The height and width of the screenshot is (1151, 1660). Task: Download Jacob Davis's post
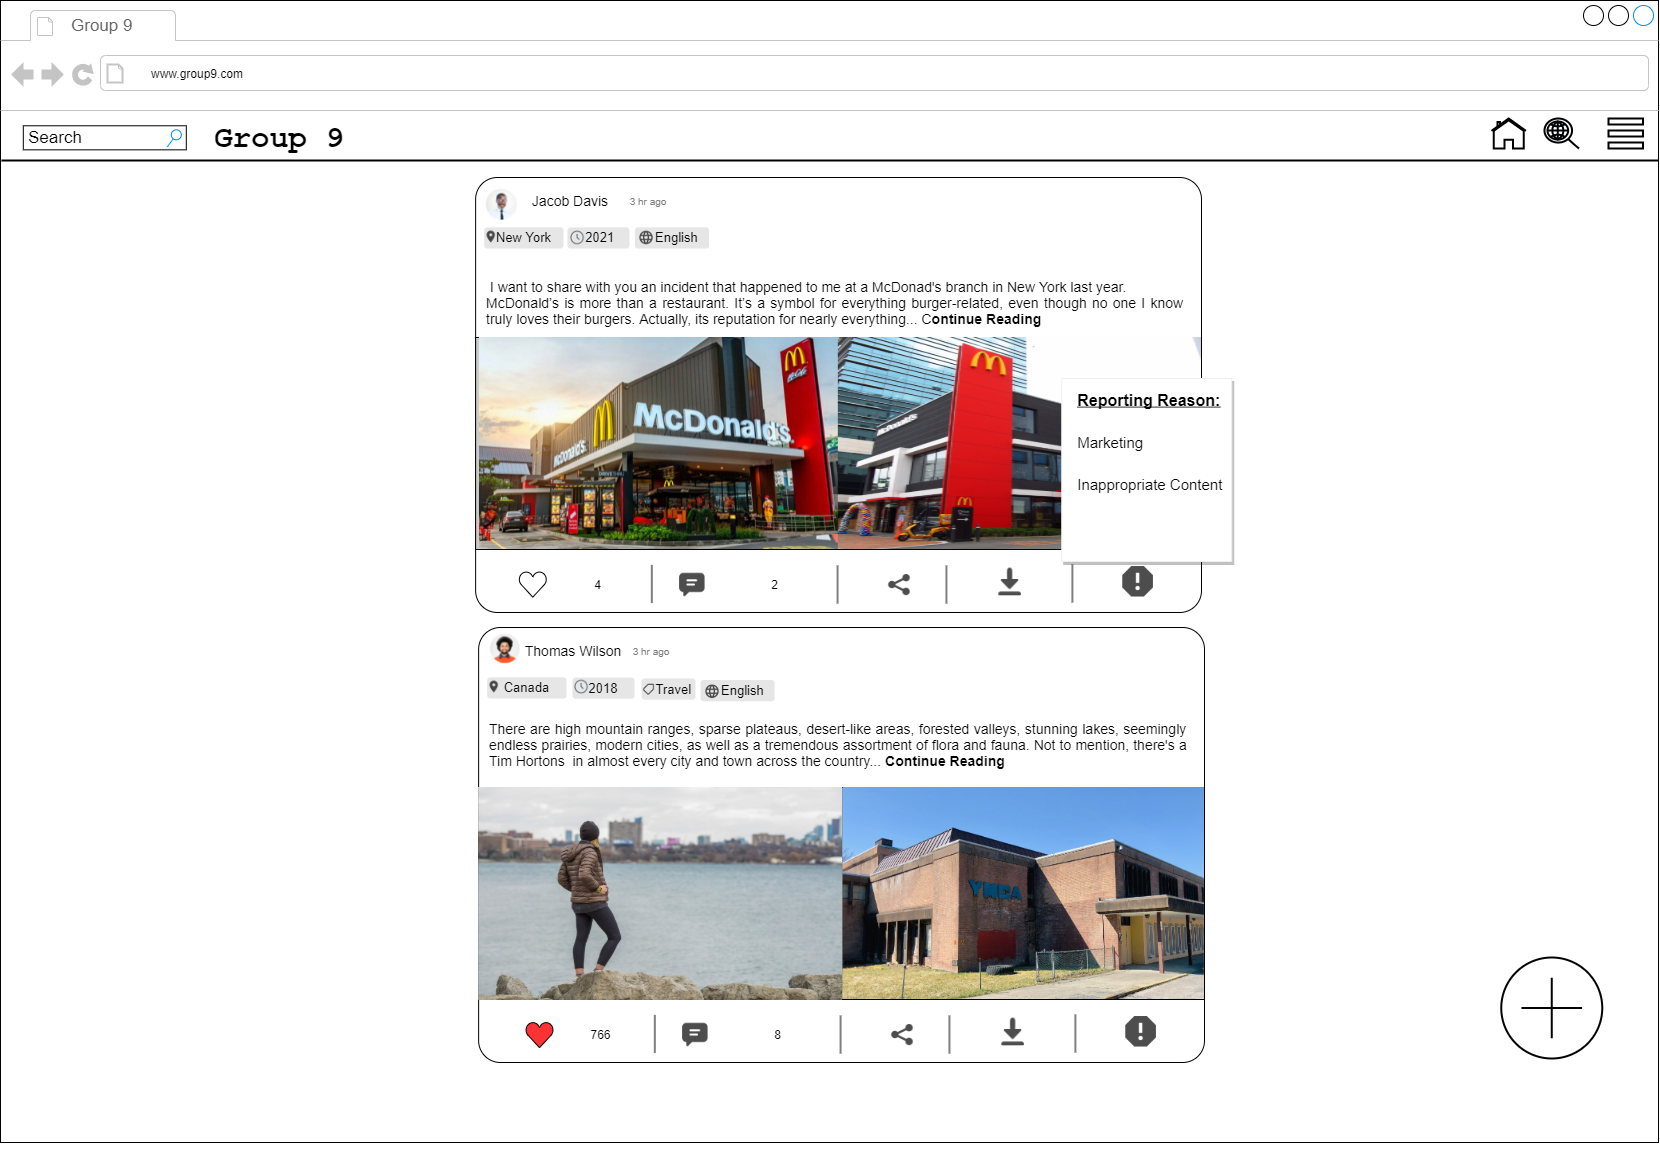coord(1010,582)
